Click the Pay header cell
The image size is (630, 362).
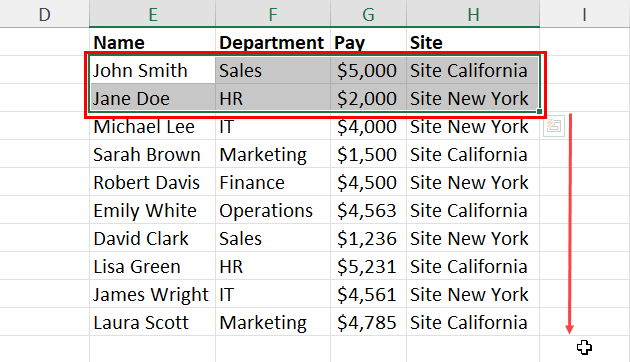tap(368, 42)
